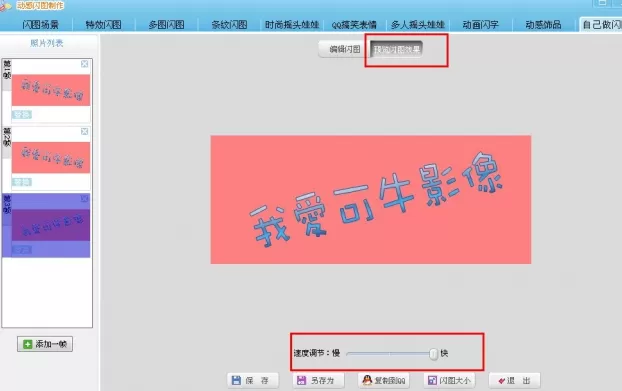
Task: Remove frame 3 with its X icon
Action: (84, 199)
